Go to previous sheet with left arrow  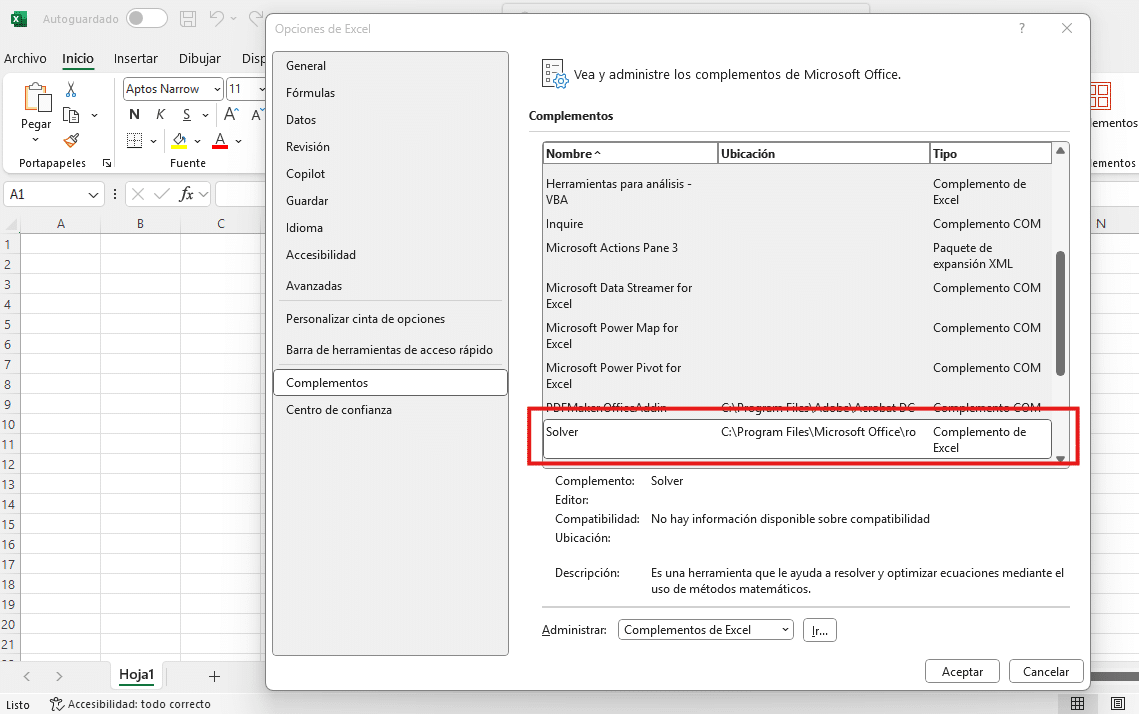coord(27,676)
